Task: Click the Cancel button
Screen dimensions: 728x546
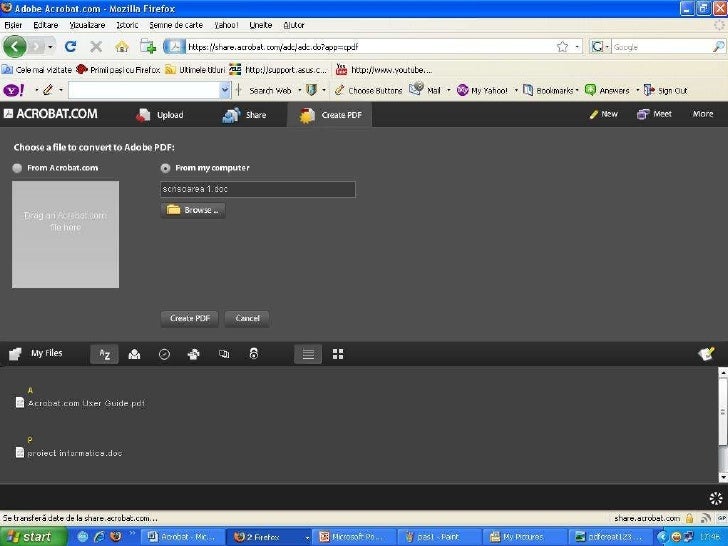Action: pos(247,318)
